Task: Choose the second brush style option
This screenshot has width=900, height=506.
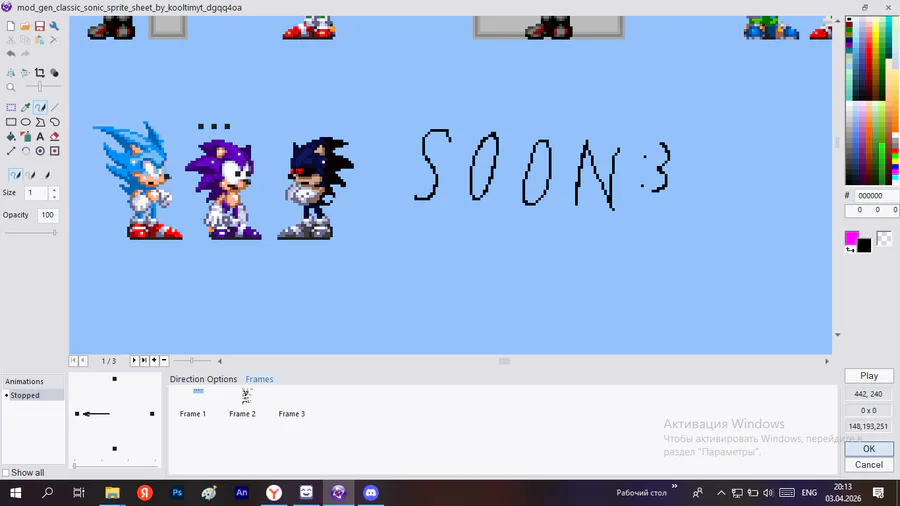Action: coord(30,175)
